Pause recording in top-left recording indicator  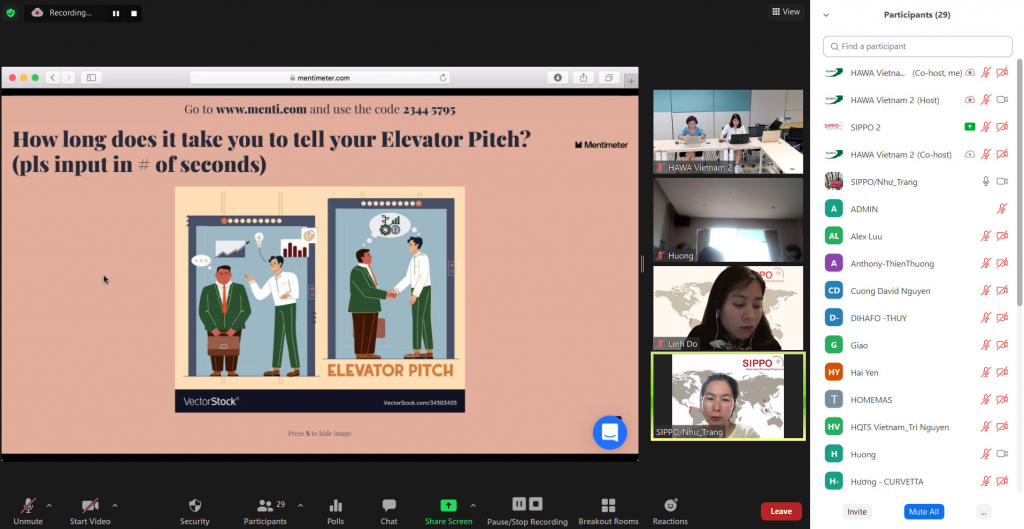point(116,13)
